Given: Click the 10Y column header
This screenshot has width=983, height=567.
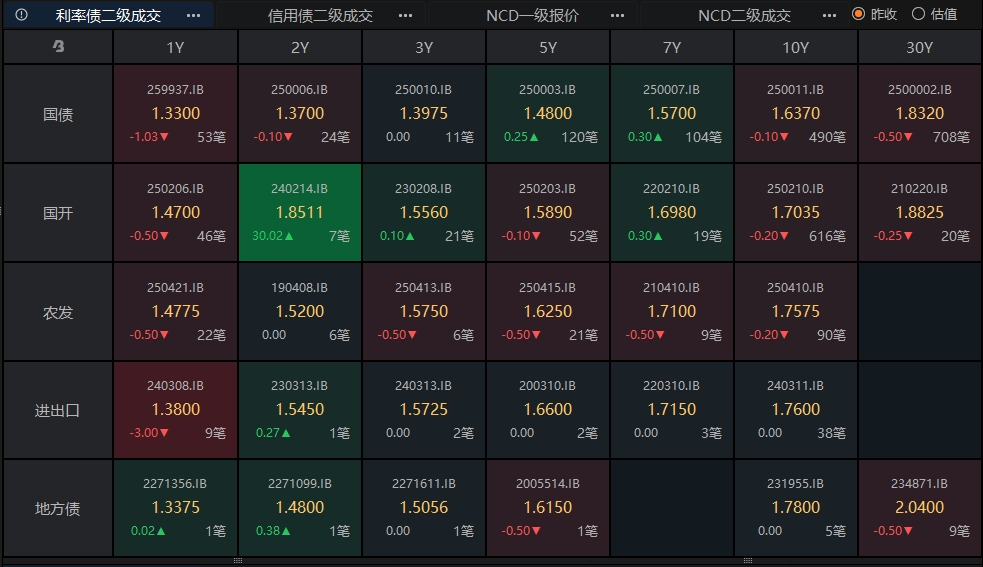Looking at the screenshot, I should (796, 48).
